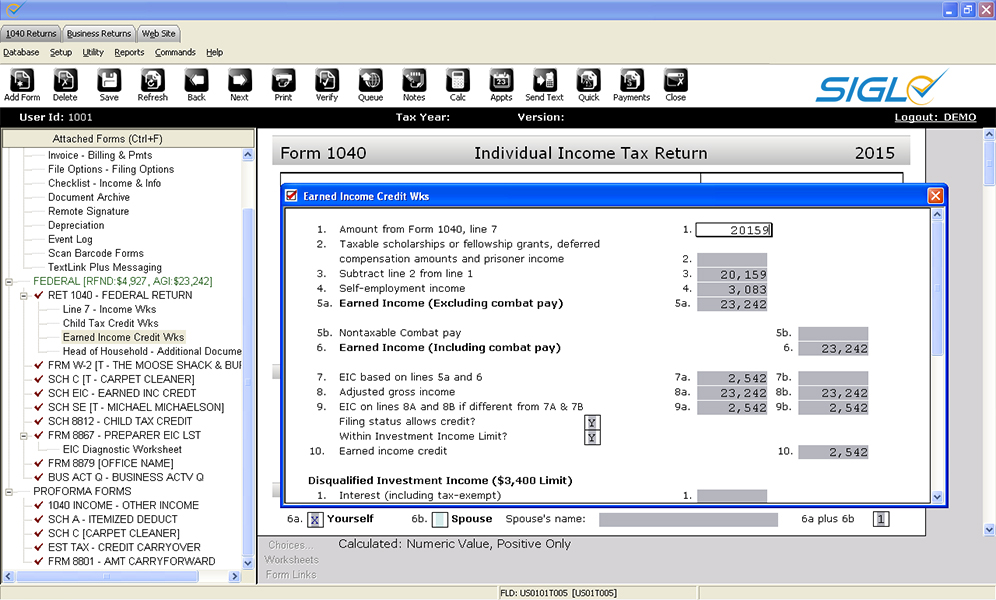The image size is (996, 600).
Task: Toggle the 6a Yourself checkbox
Action: [315, 519]
